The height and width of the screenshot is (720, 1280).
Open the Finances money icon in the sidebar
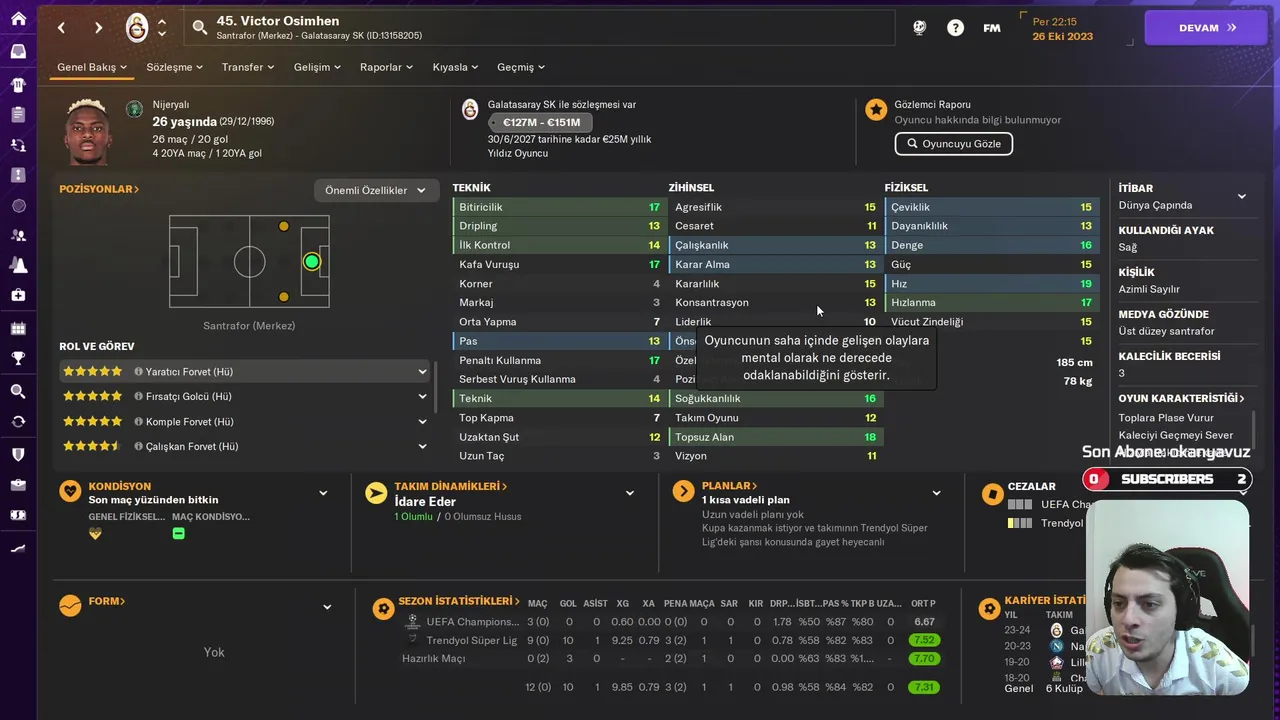tap(18, 515)
